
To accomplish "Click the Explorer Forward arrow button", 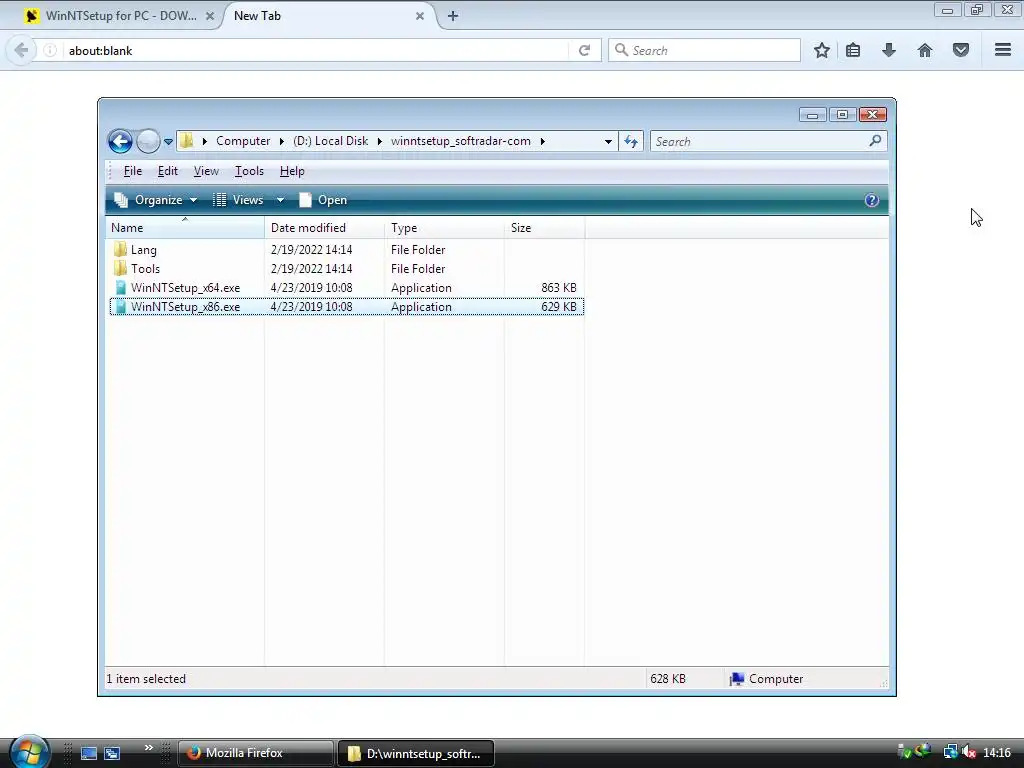I will 148,141.
